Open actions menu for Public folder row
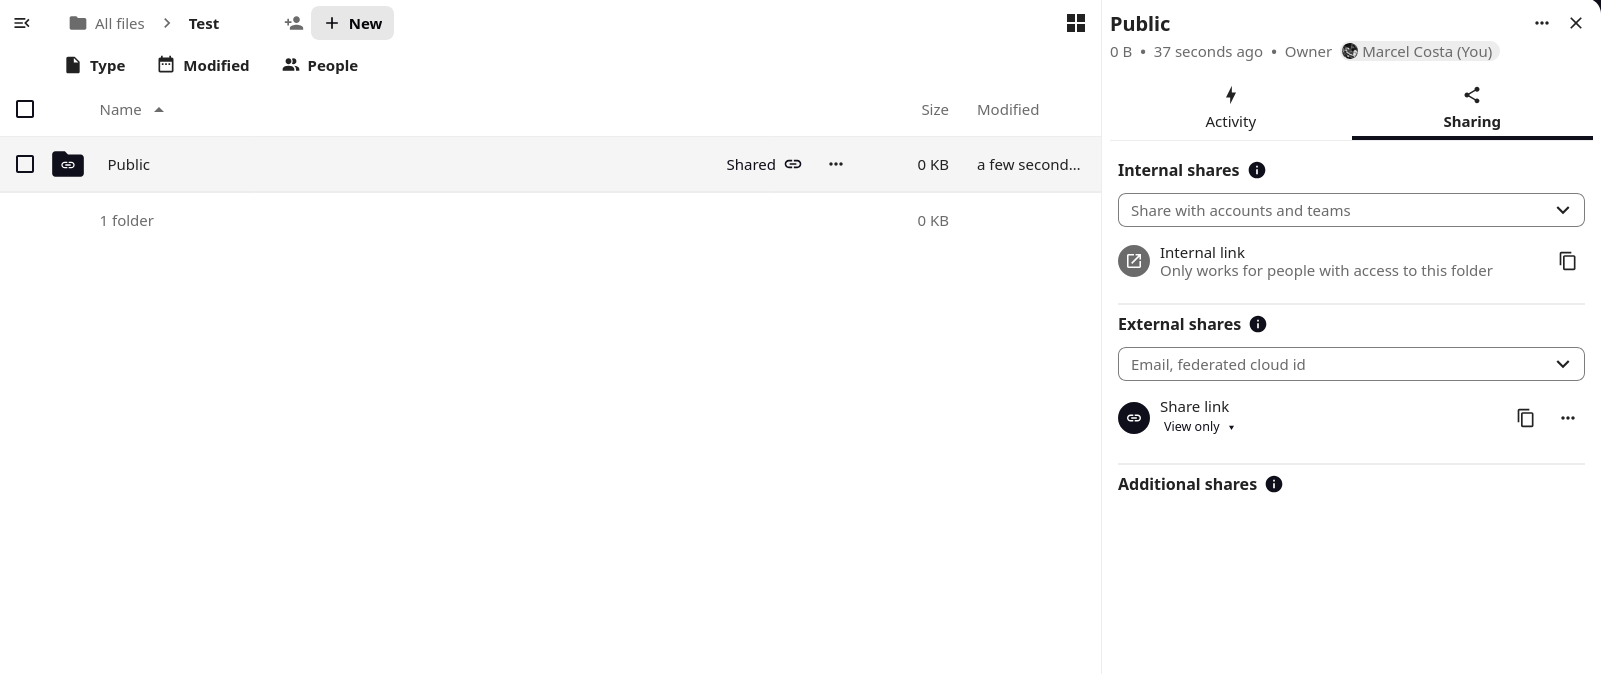The height and width of the screenshot is (674, 1601). click(835, 164)
